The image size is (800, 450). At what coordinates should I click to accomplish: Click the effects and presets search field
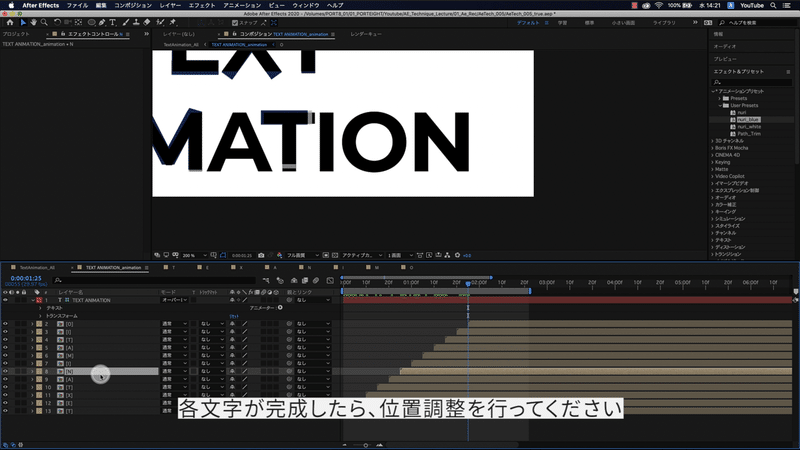[752, 82]
